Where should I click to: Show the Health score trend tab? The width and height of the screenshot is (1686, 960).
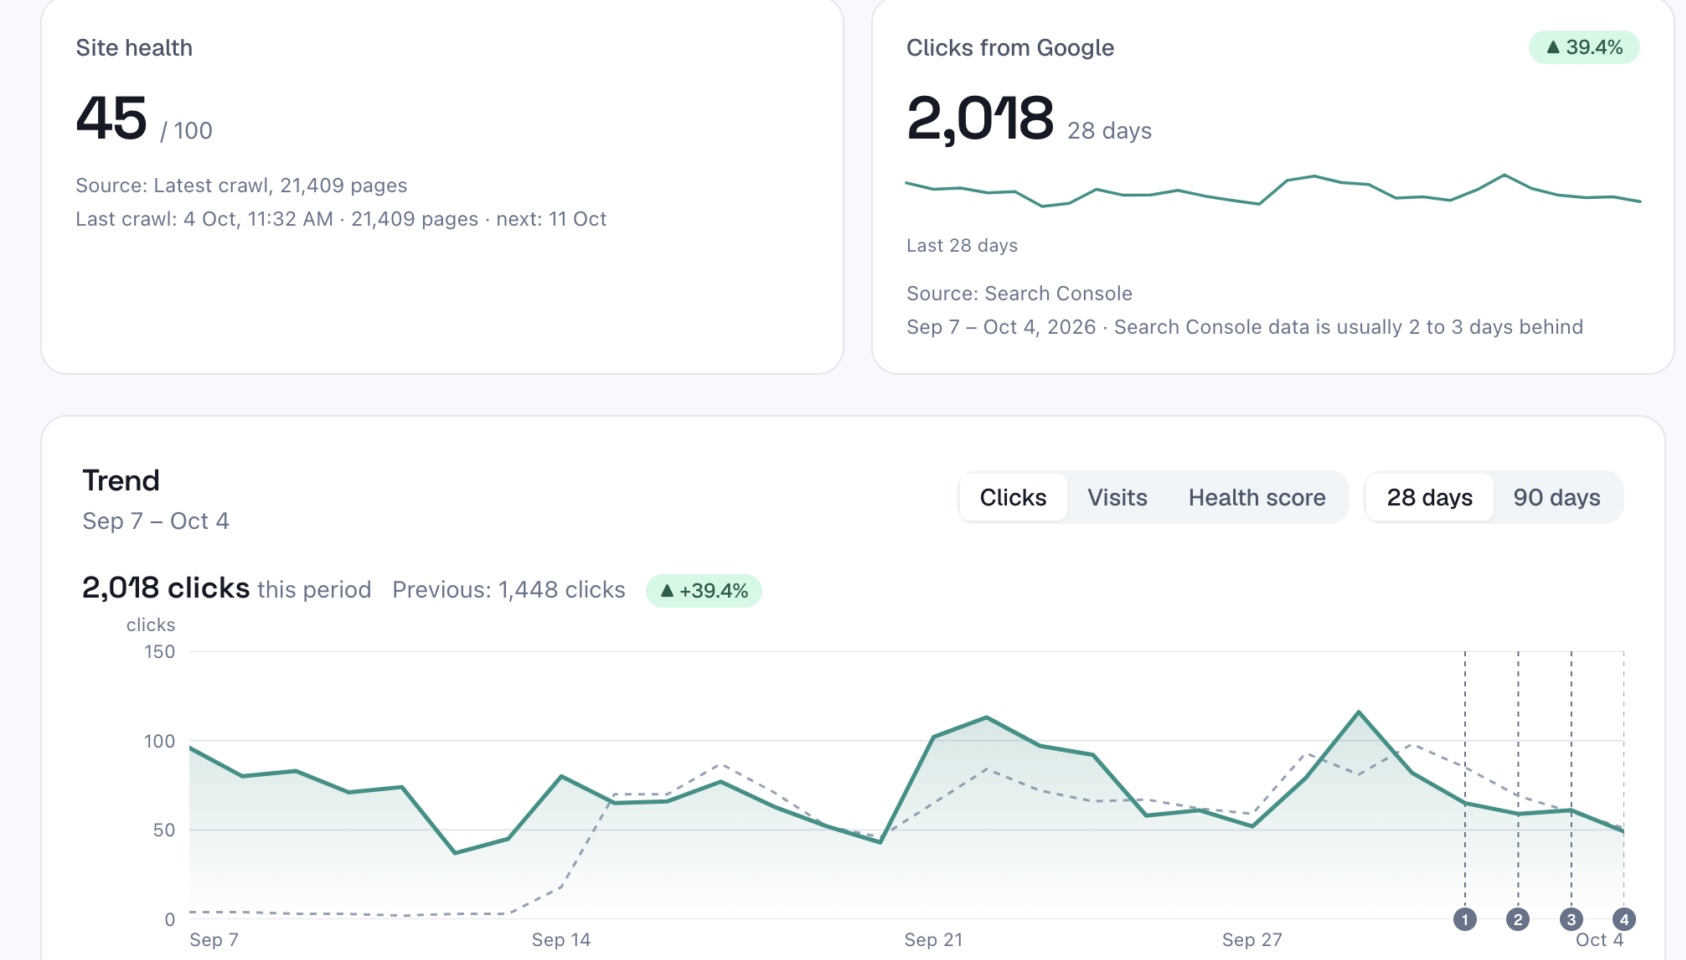pyautogui.click(x=1257, y=497)
